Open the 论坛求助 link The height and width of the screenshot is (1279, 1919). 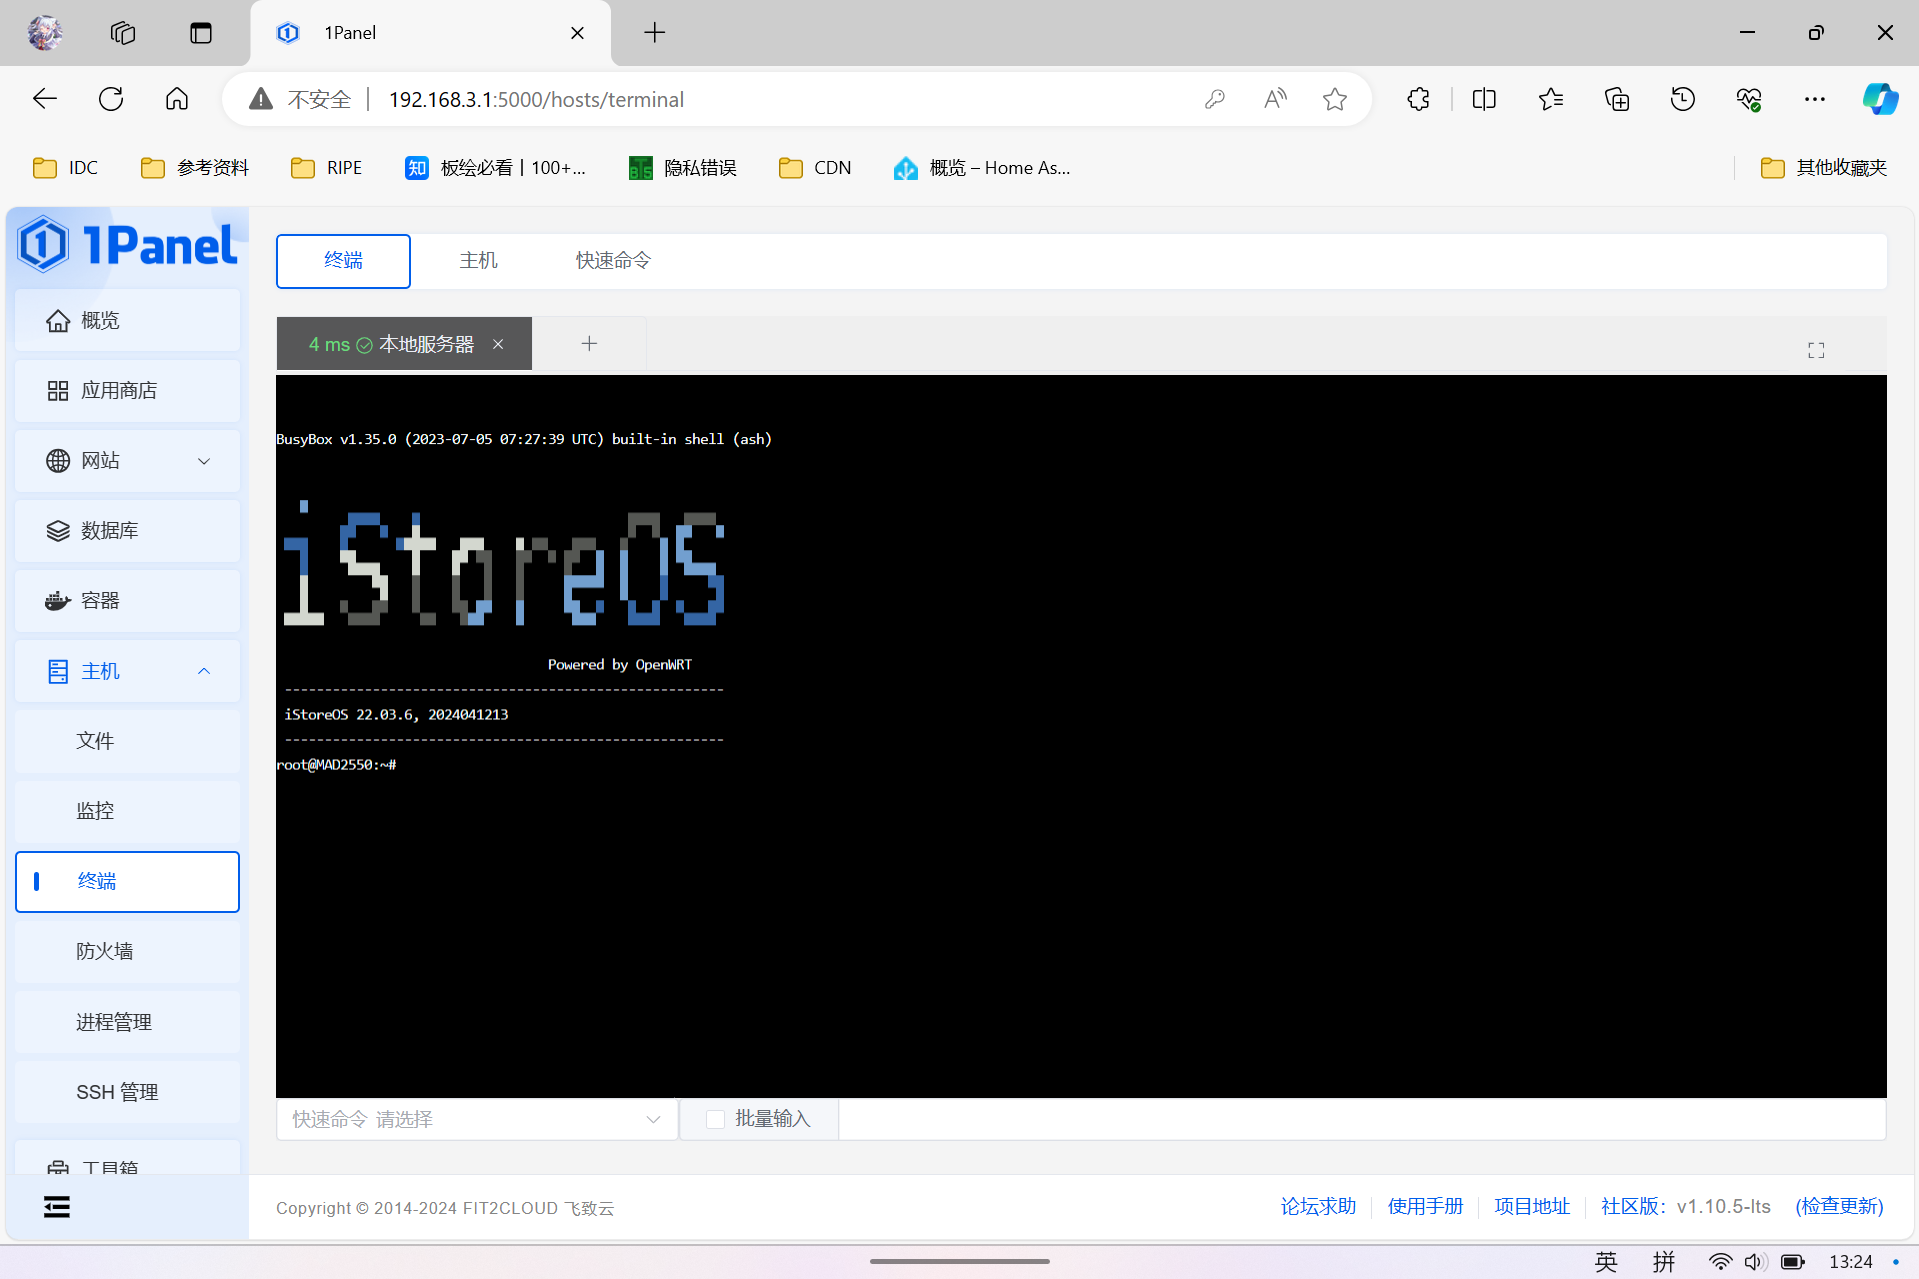(x=1318, y=1206)
